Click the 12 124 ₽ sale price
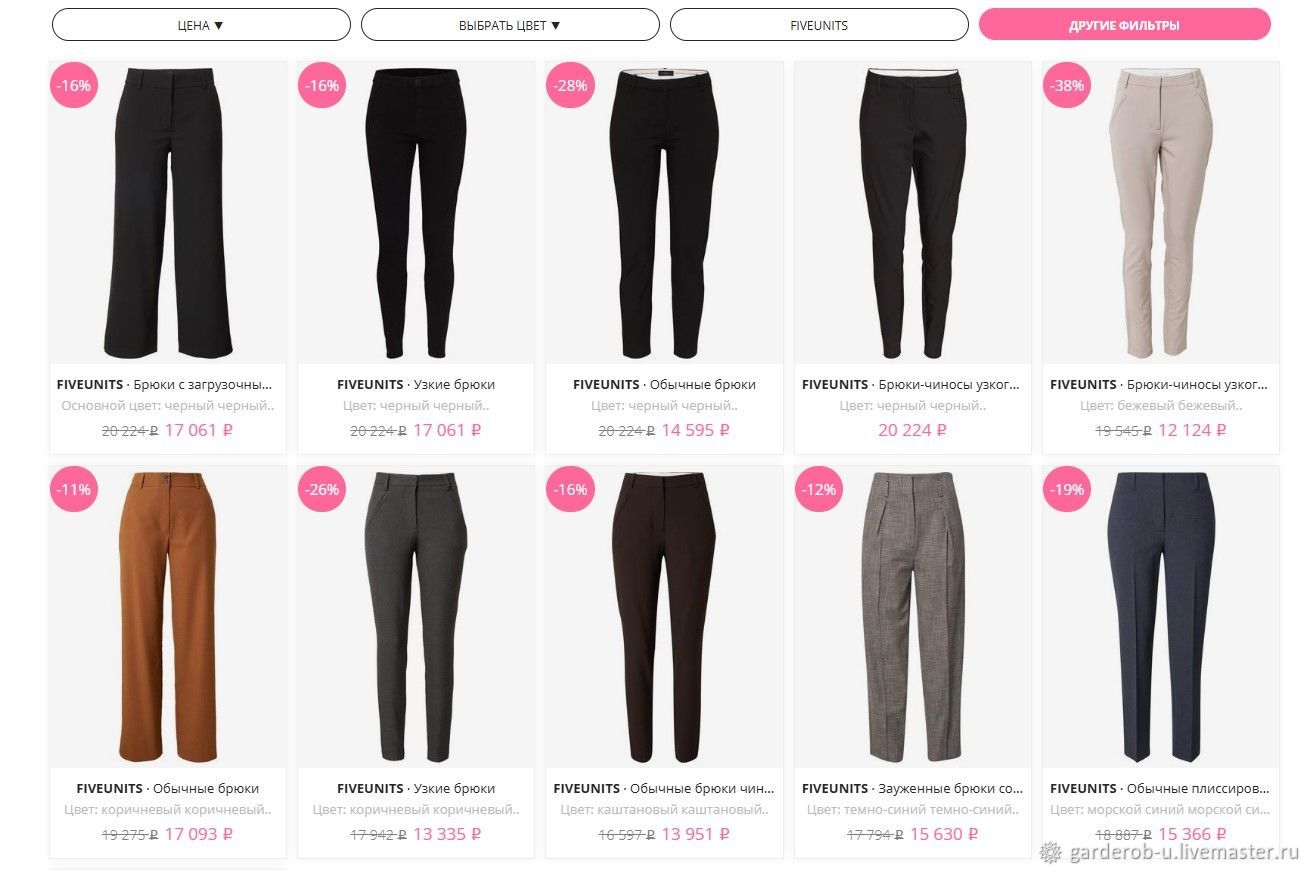Image resolution: width=1309 pixels, height=870 pixels. pos(1192,430)
